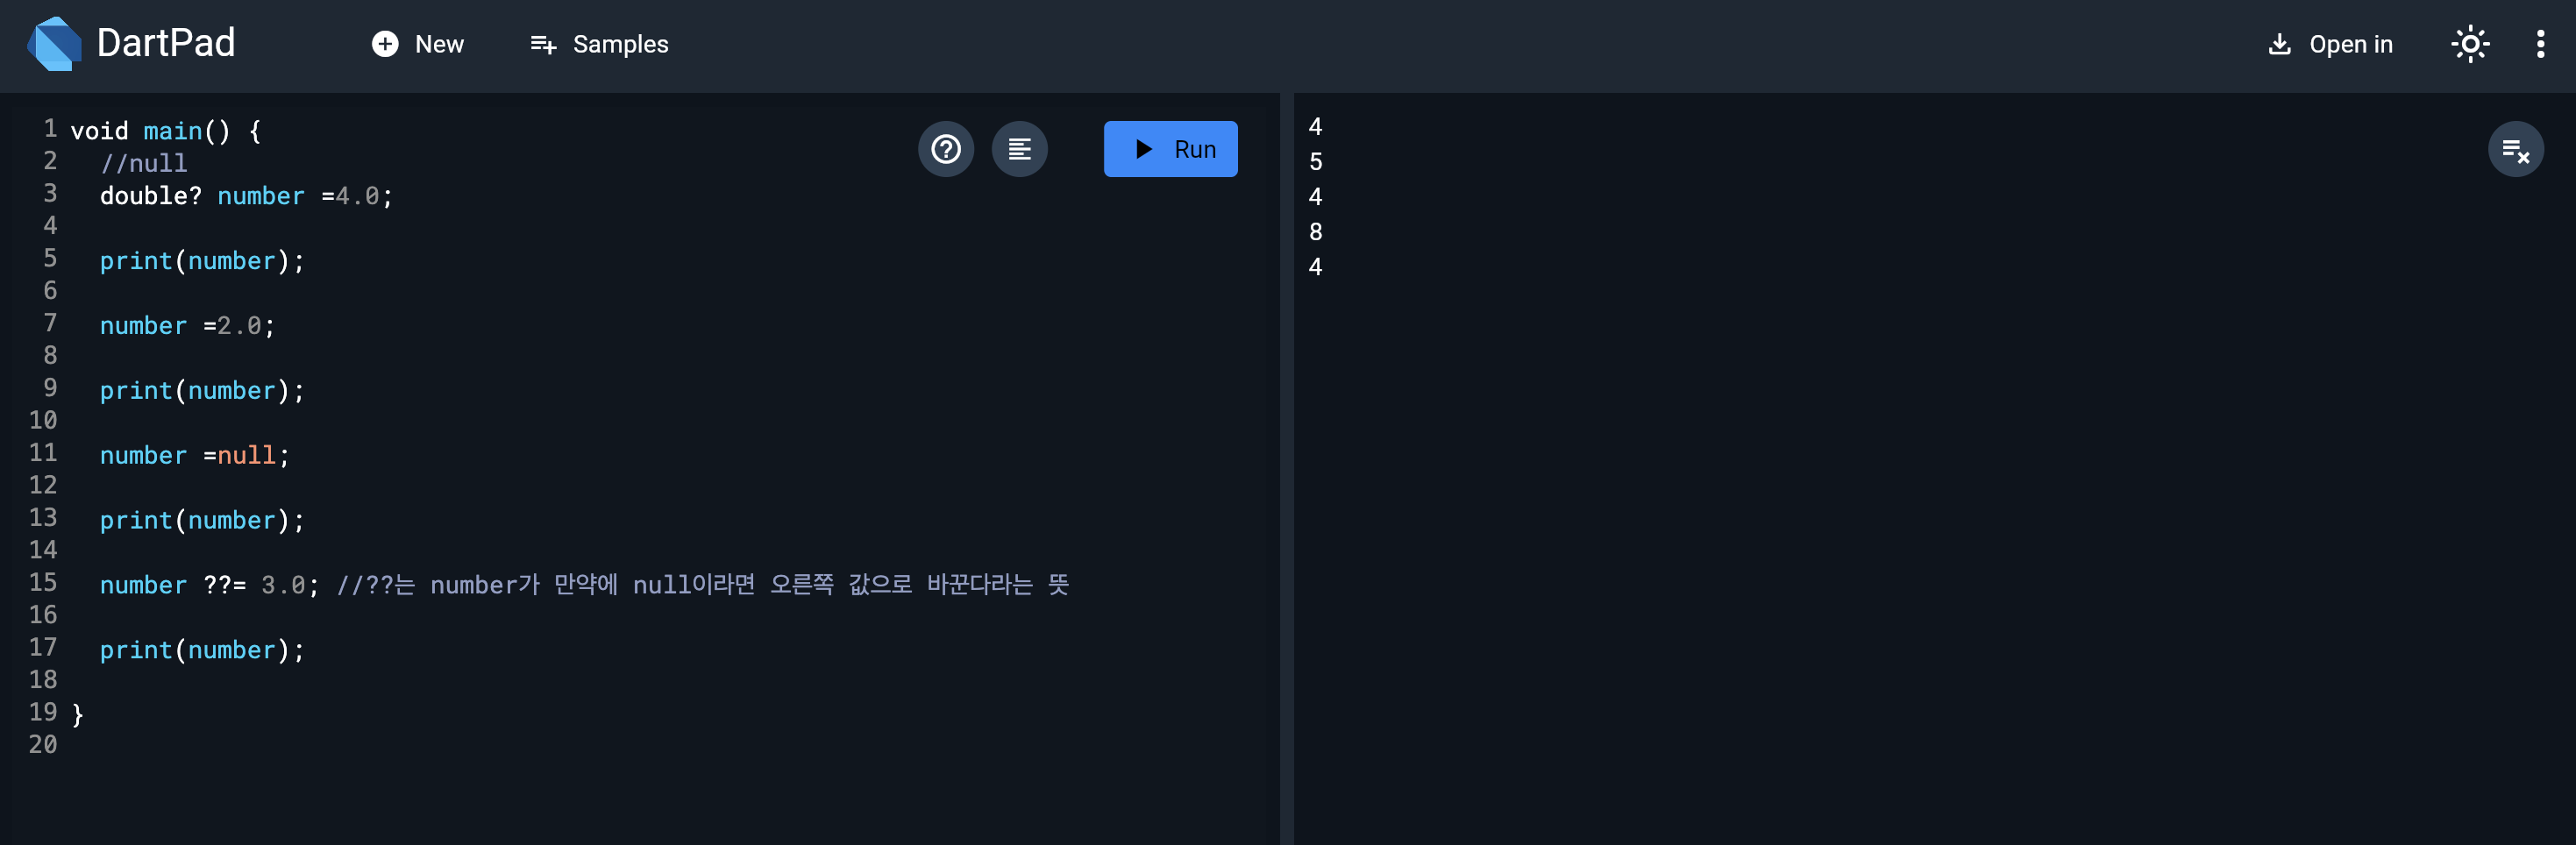Click the 'number ??= 3.0;' statement

tap(210, 586)
